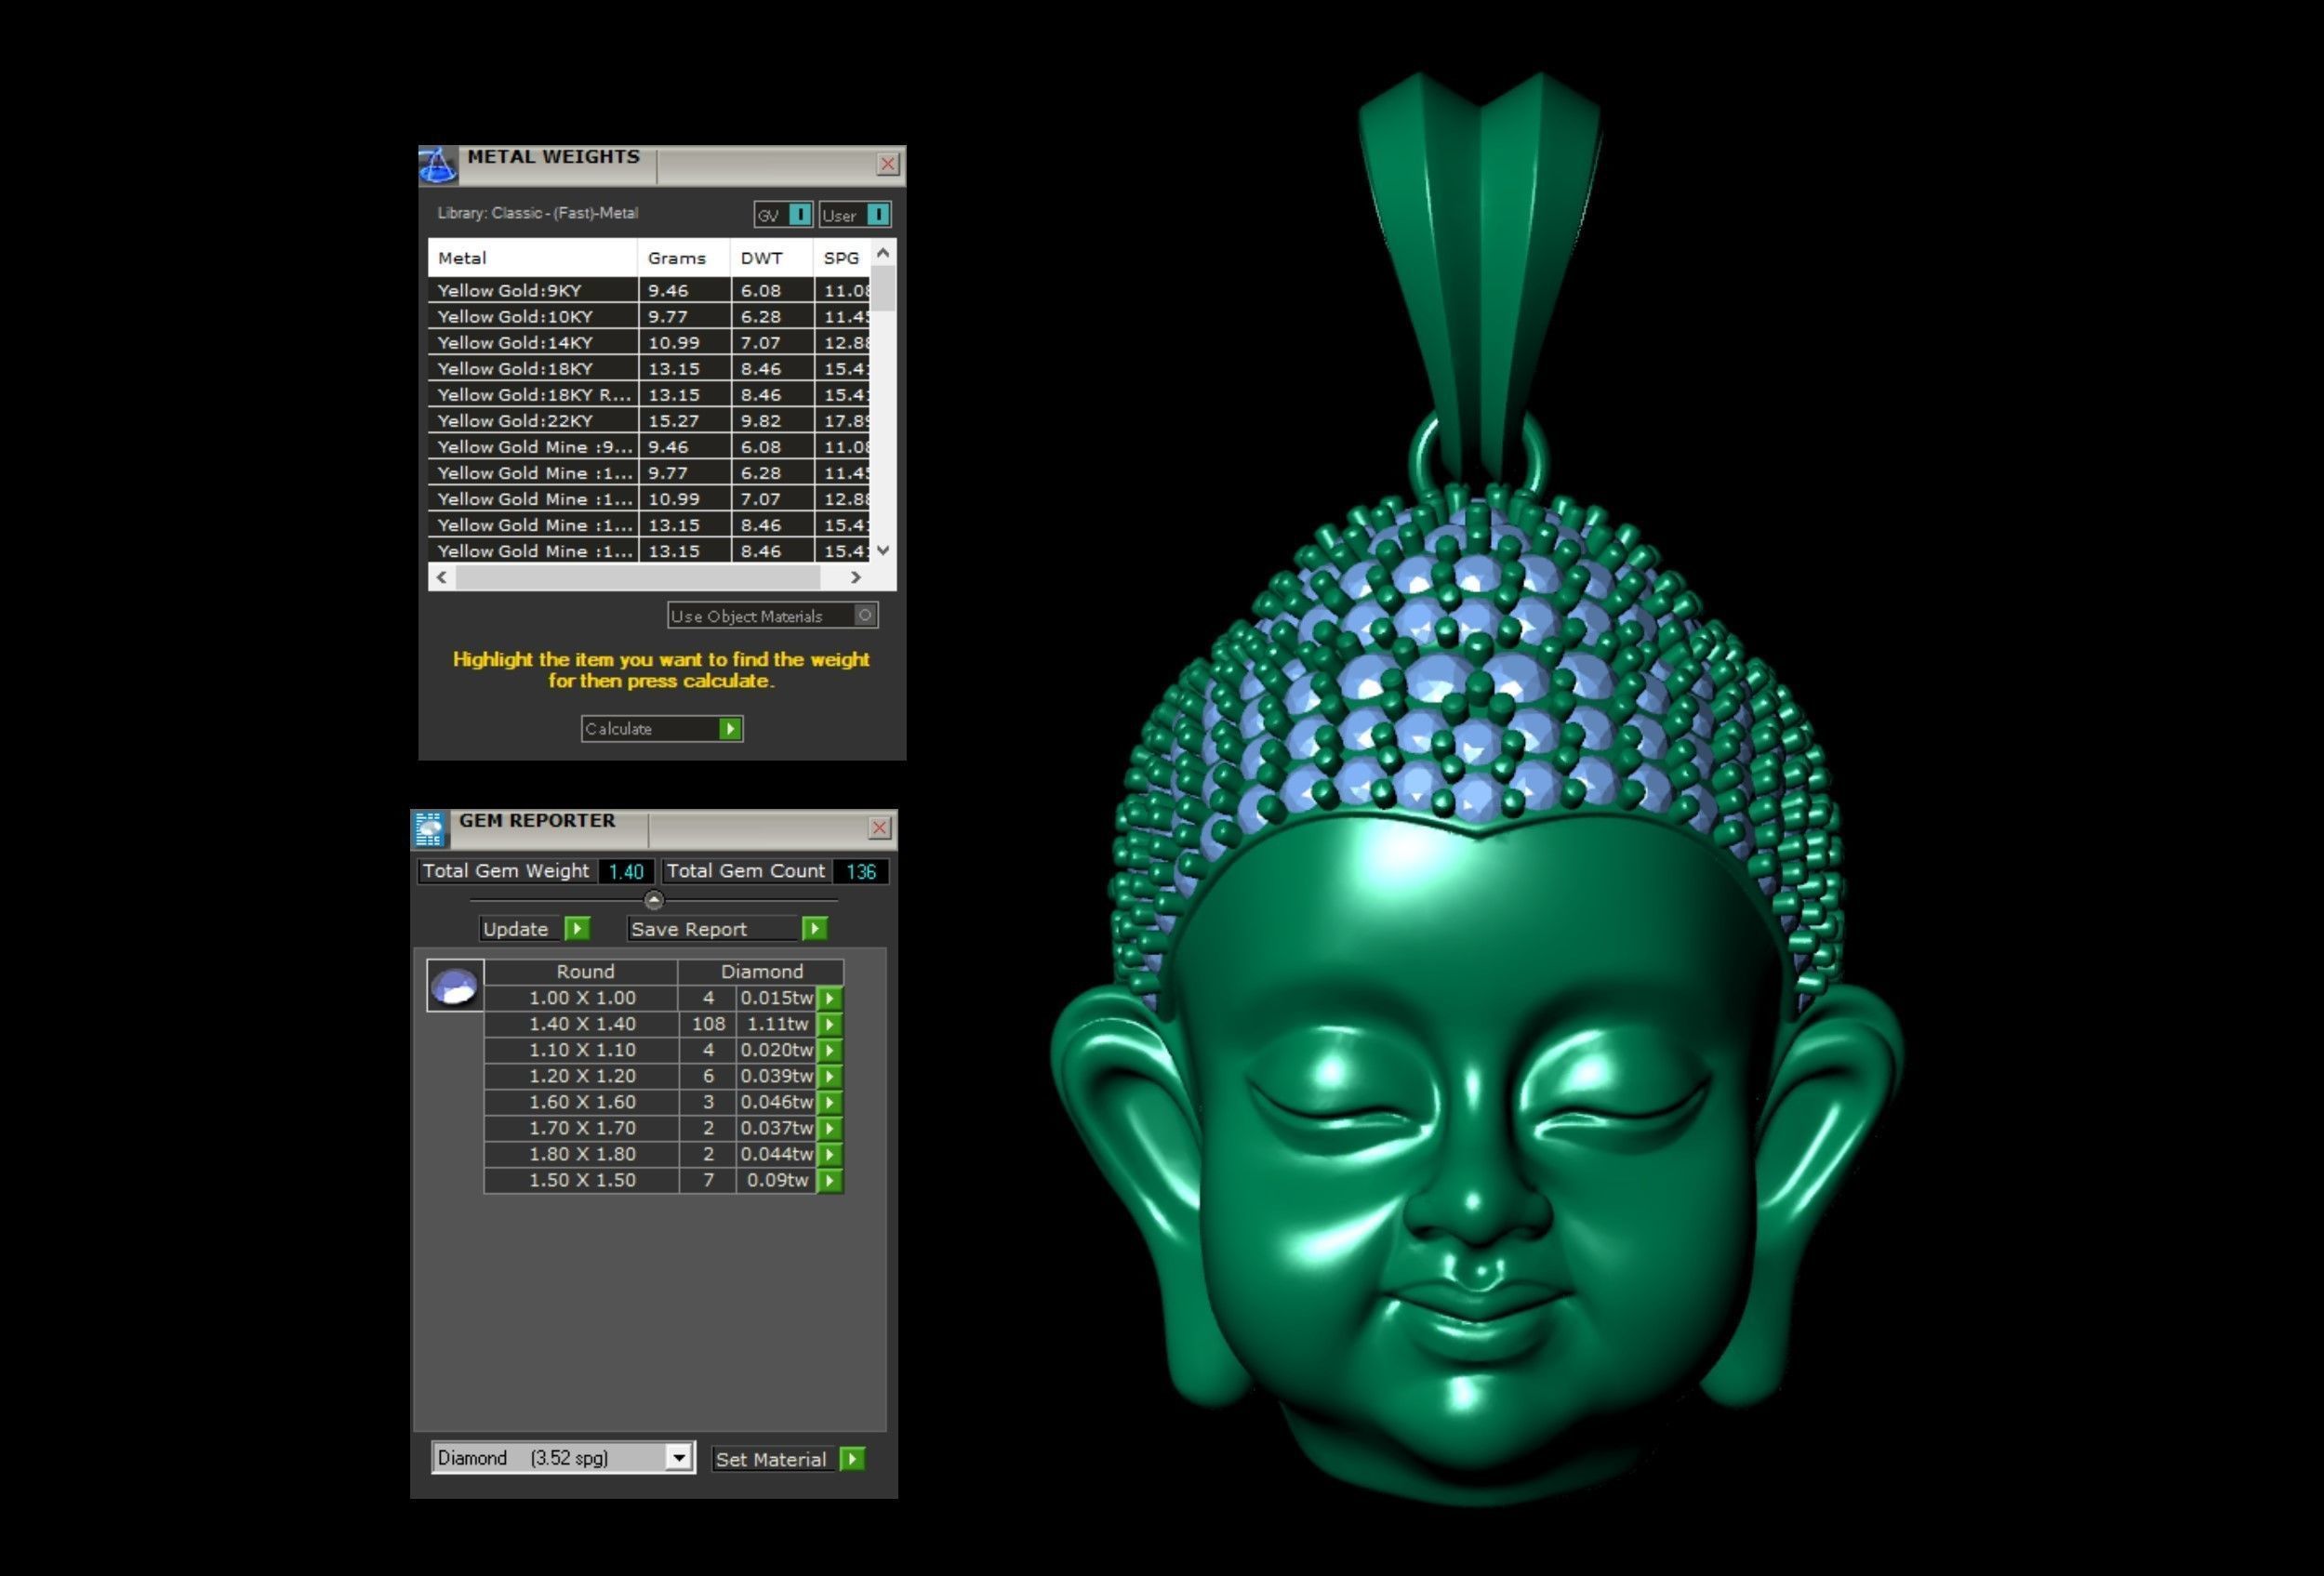Click green arrow beside 1.10 X 1.10 row
Viewport: 2324px width, 1576px height.
point(830,1050)
